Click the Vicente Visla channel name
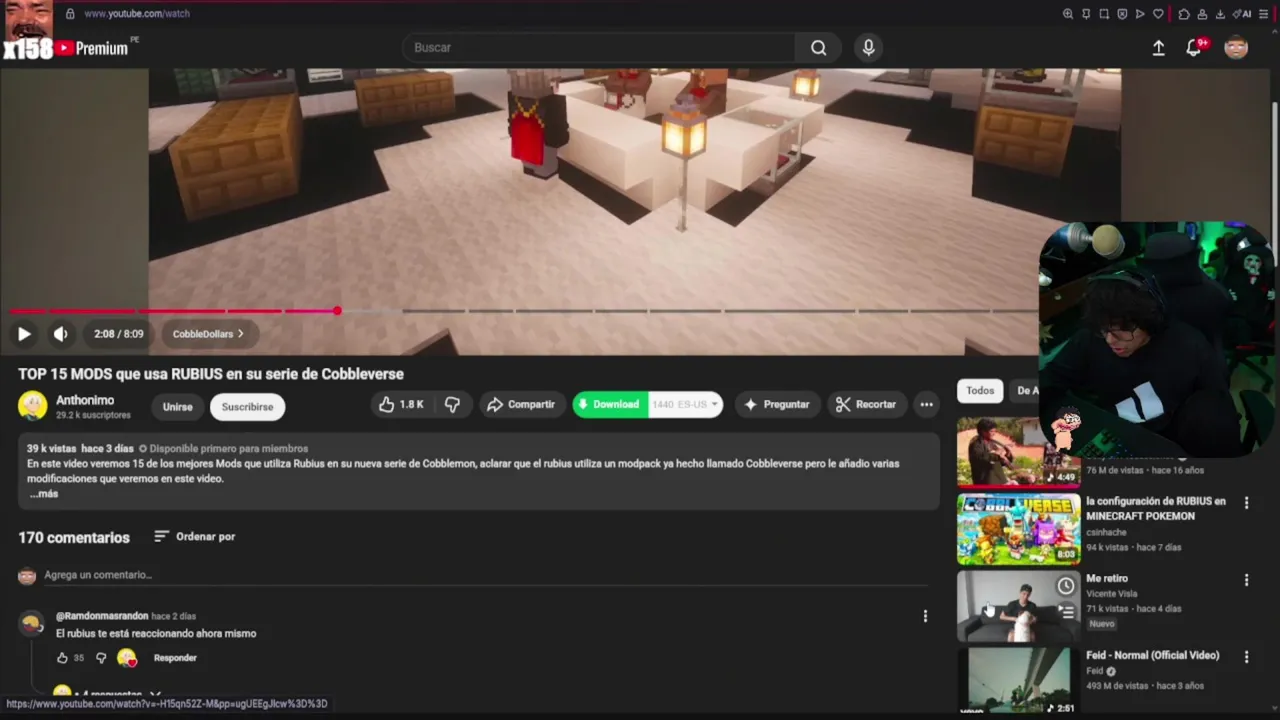Image resolution: width=1280 pixels, height=720 pixels. coord(1111,594)
